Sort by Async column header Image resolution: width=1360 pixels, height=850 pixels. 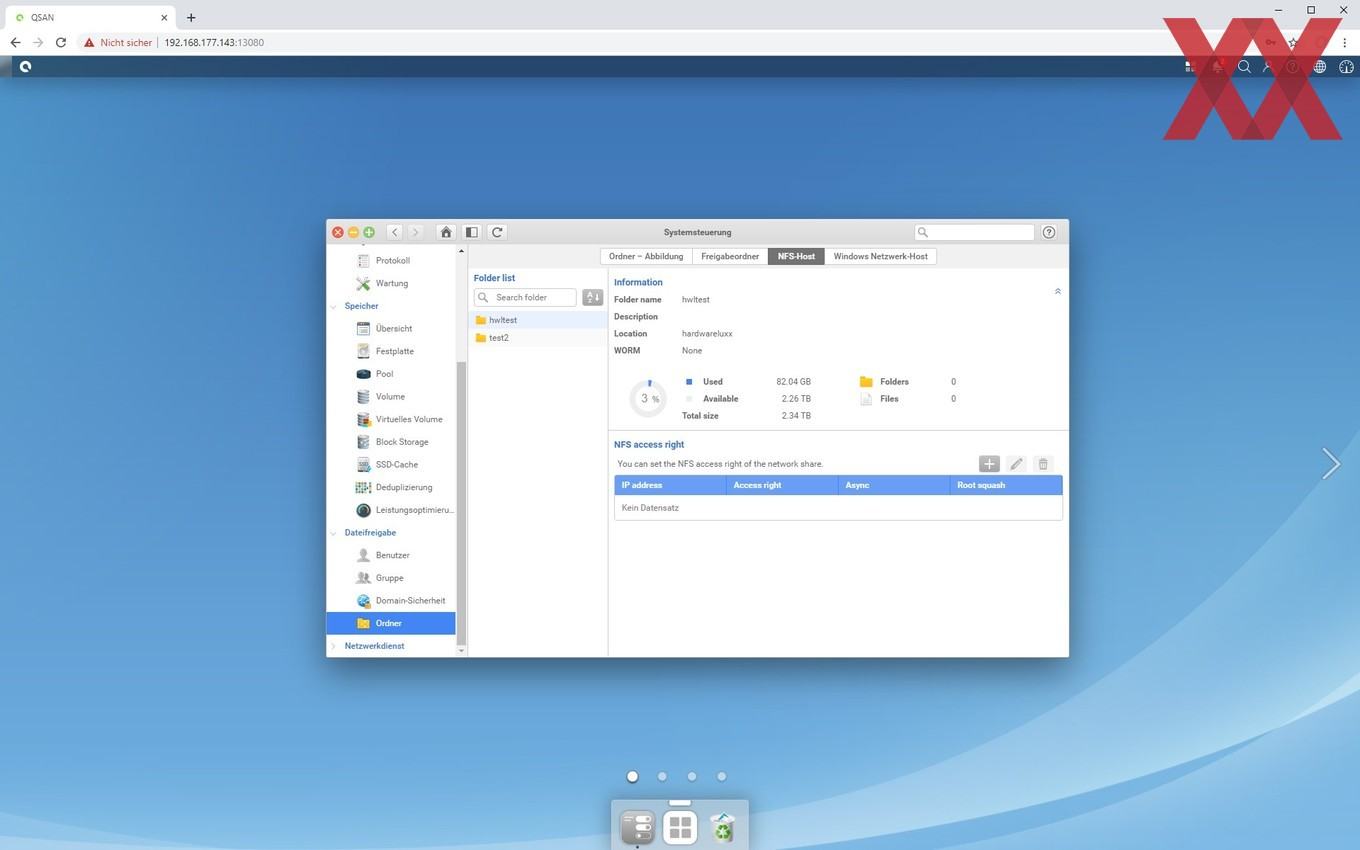(894, 485)
